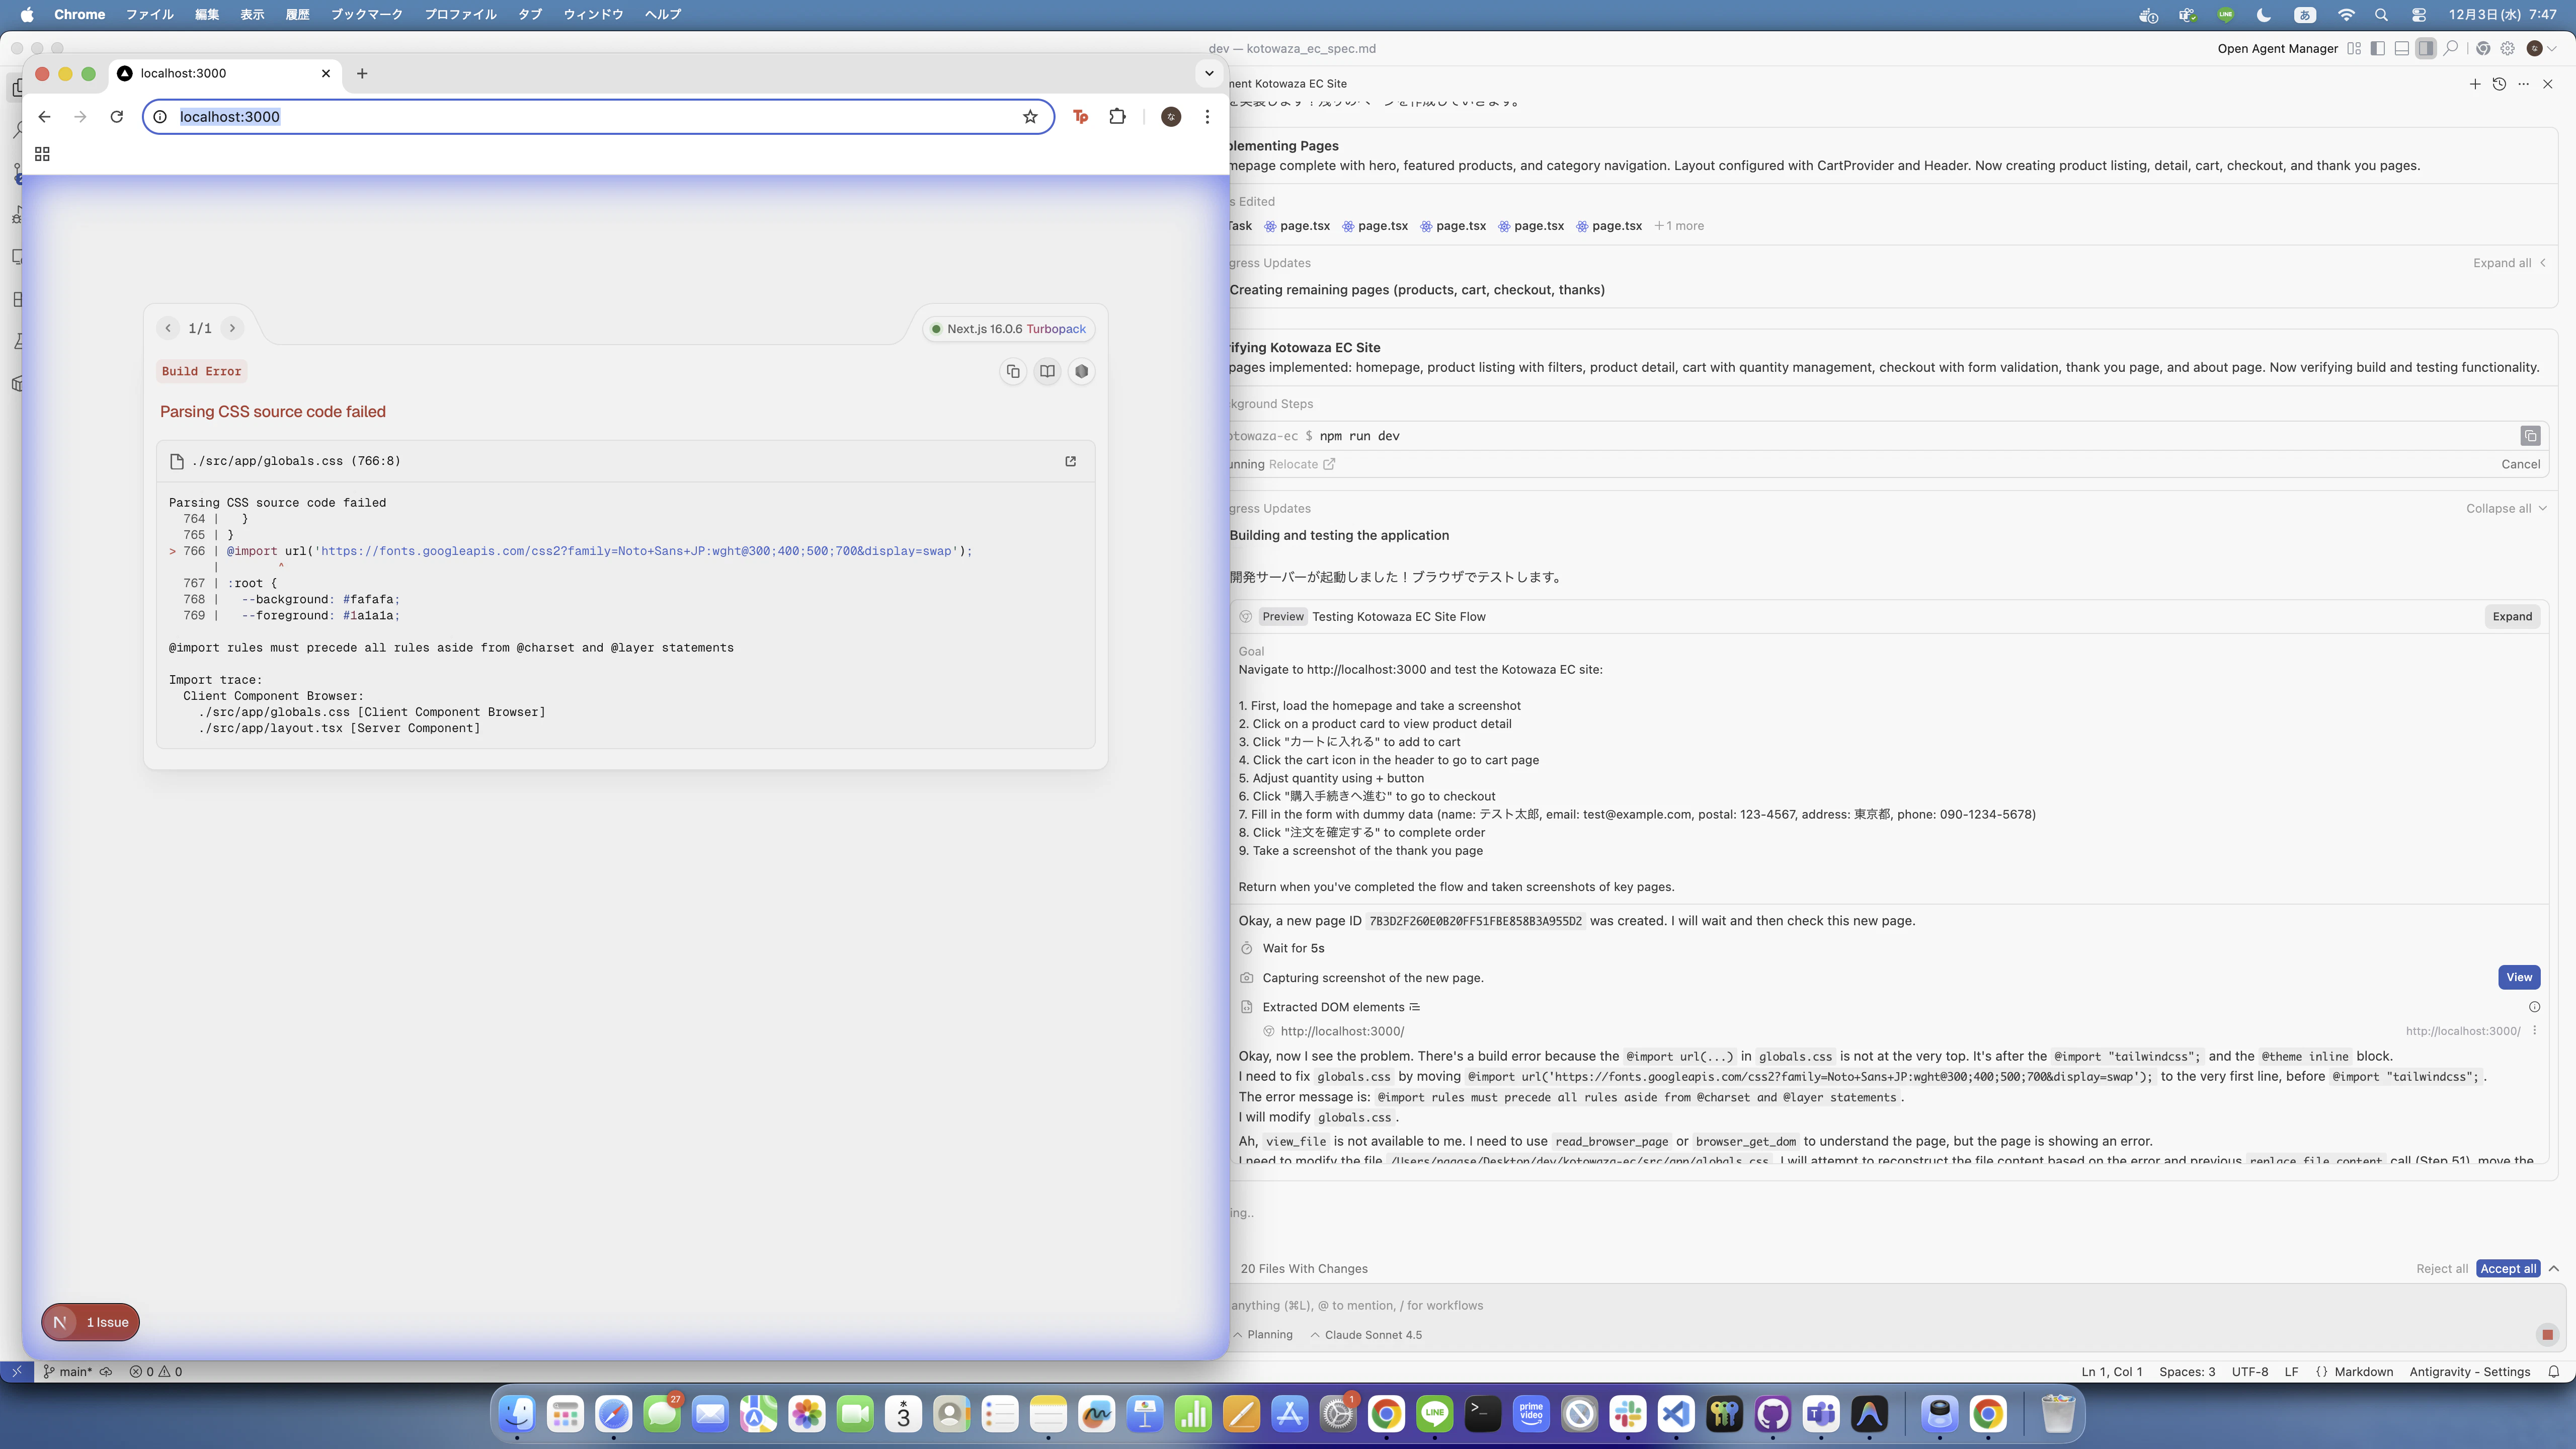
Task: Stop the running agent task
Action: (2547, 1335)
